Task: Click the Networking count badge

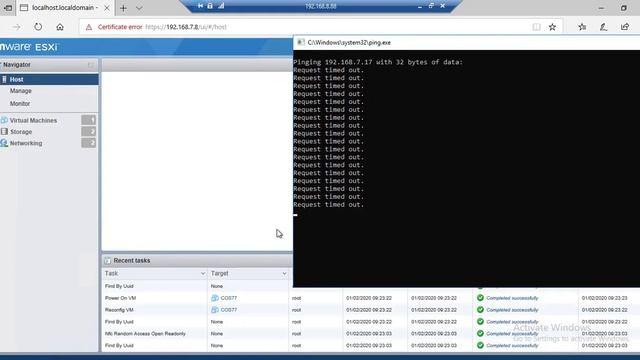Action: pos(89,143)
